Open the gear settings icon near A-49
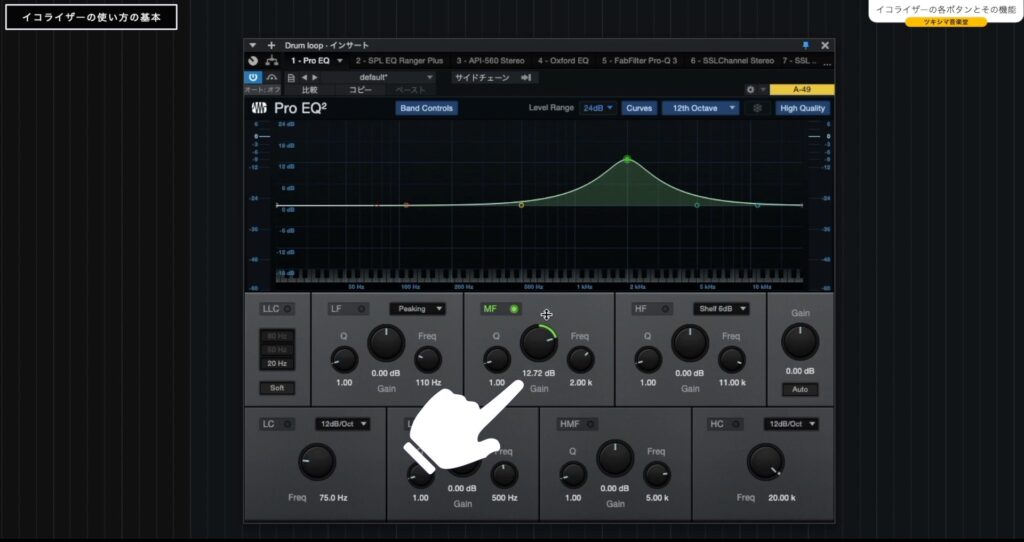This screenshot has height=542, width=1024. [750, 90]
